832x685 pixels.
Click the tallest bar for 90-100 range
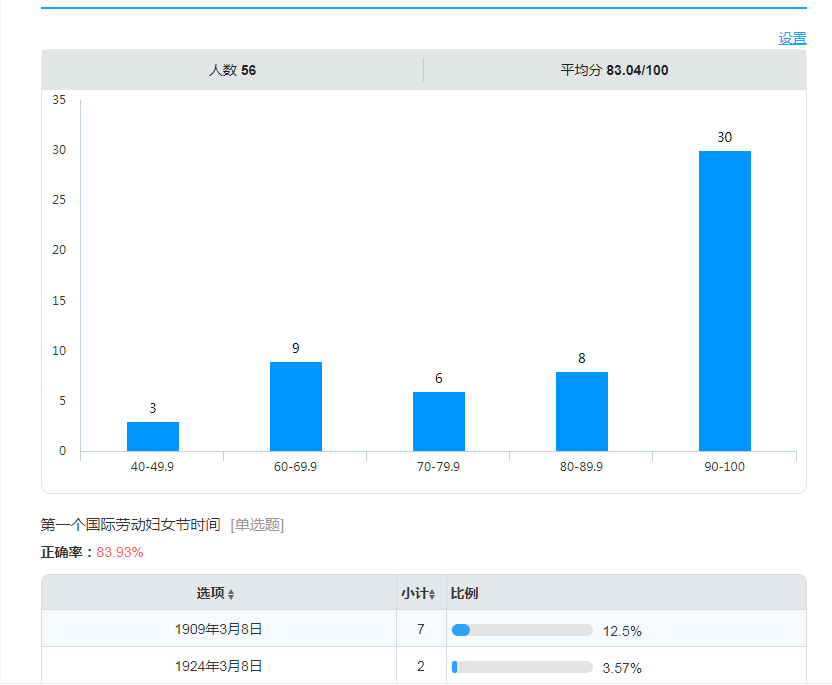[x=724, y=300]
